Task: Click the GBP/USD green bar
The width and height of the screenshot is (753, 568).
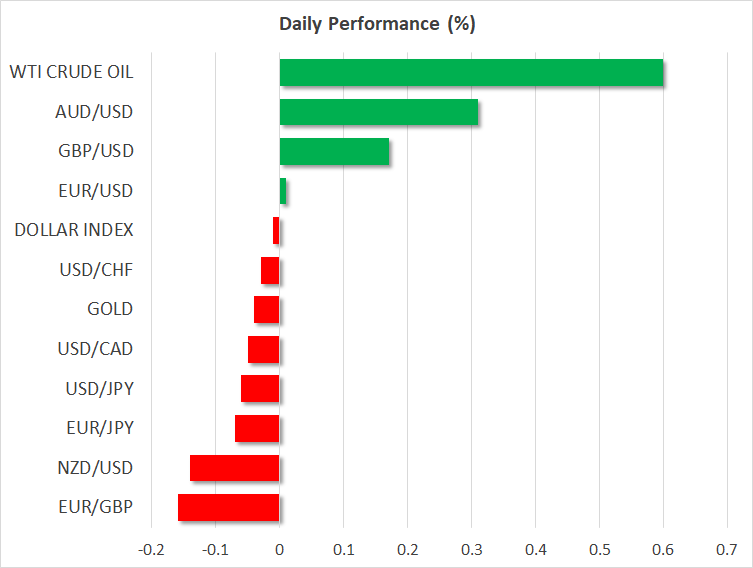Action: tap(334, 152)
